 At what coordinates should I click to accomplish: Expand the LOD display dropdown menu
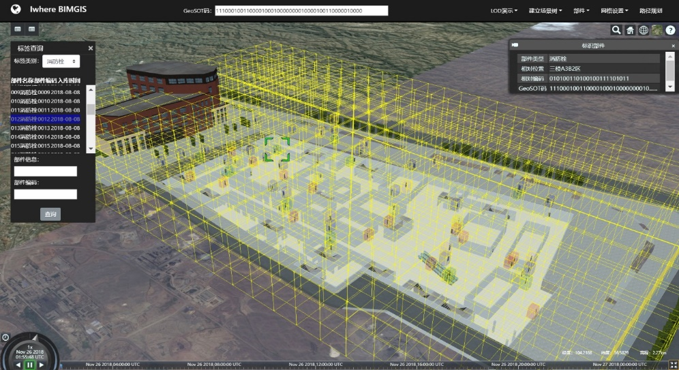[504, 11]
